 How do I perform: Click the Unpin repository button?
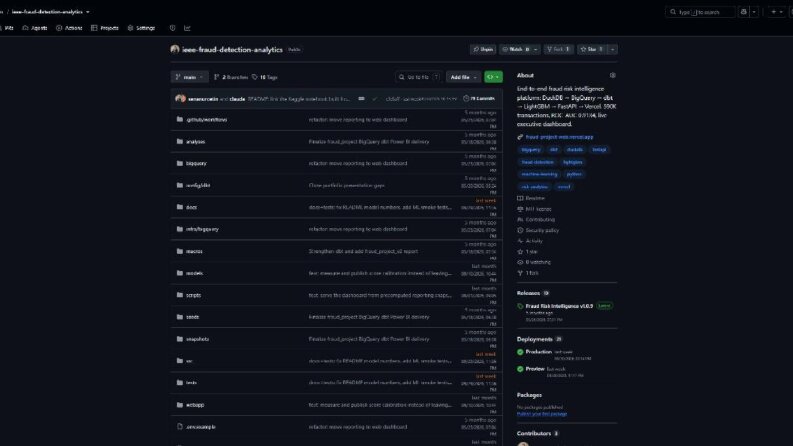tap(483, 49)
